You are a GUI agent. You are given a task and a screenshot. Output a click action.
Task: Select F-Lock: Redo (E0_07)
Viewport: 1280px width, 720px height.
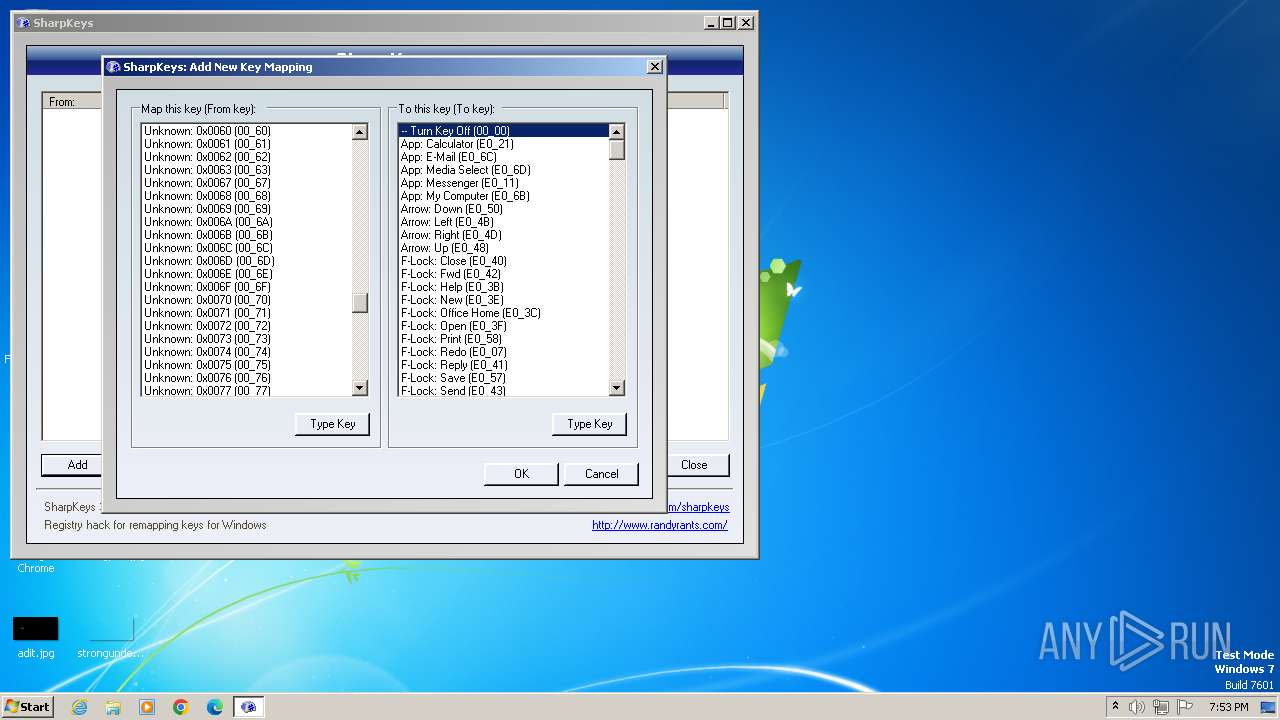[503, 352]
